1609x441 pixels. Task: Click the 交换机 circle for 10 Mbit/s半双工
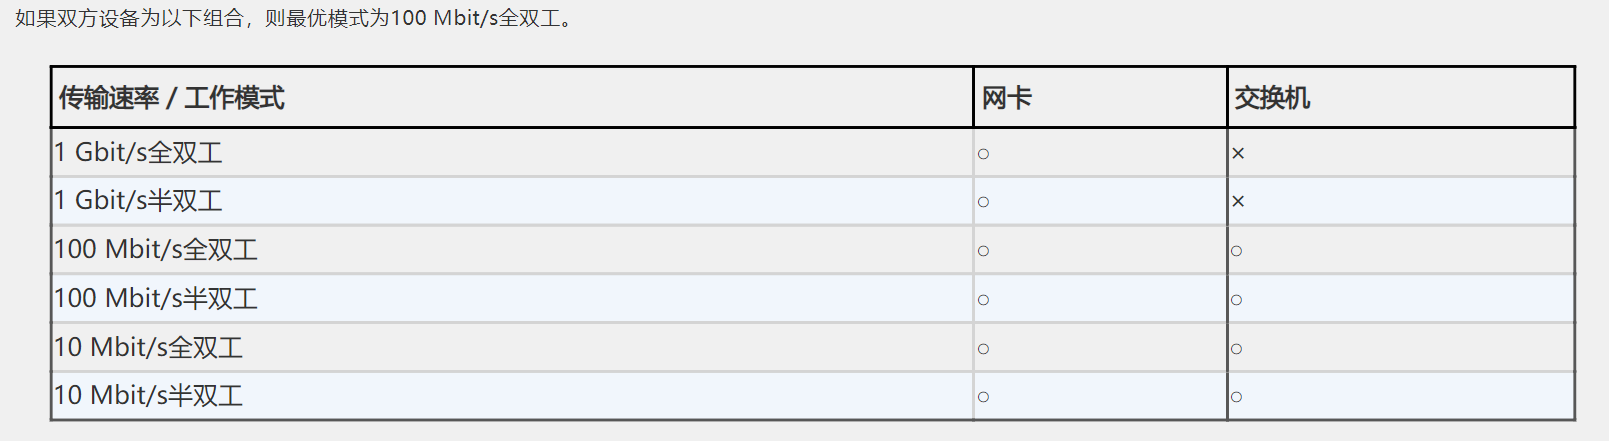coord(1237,397)
